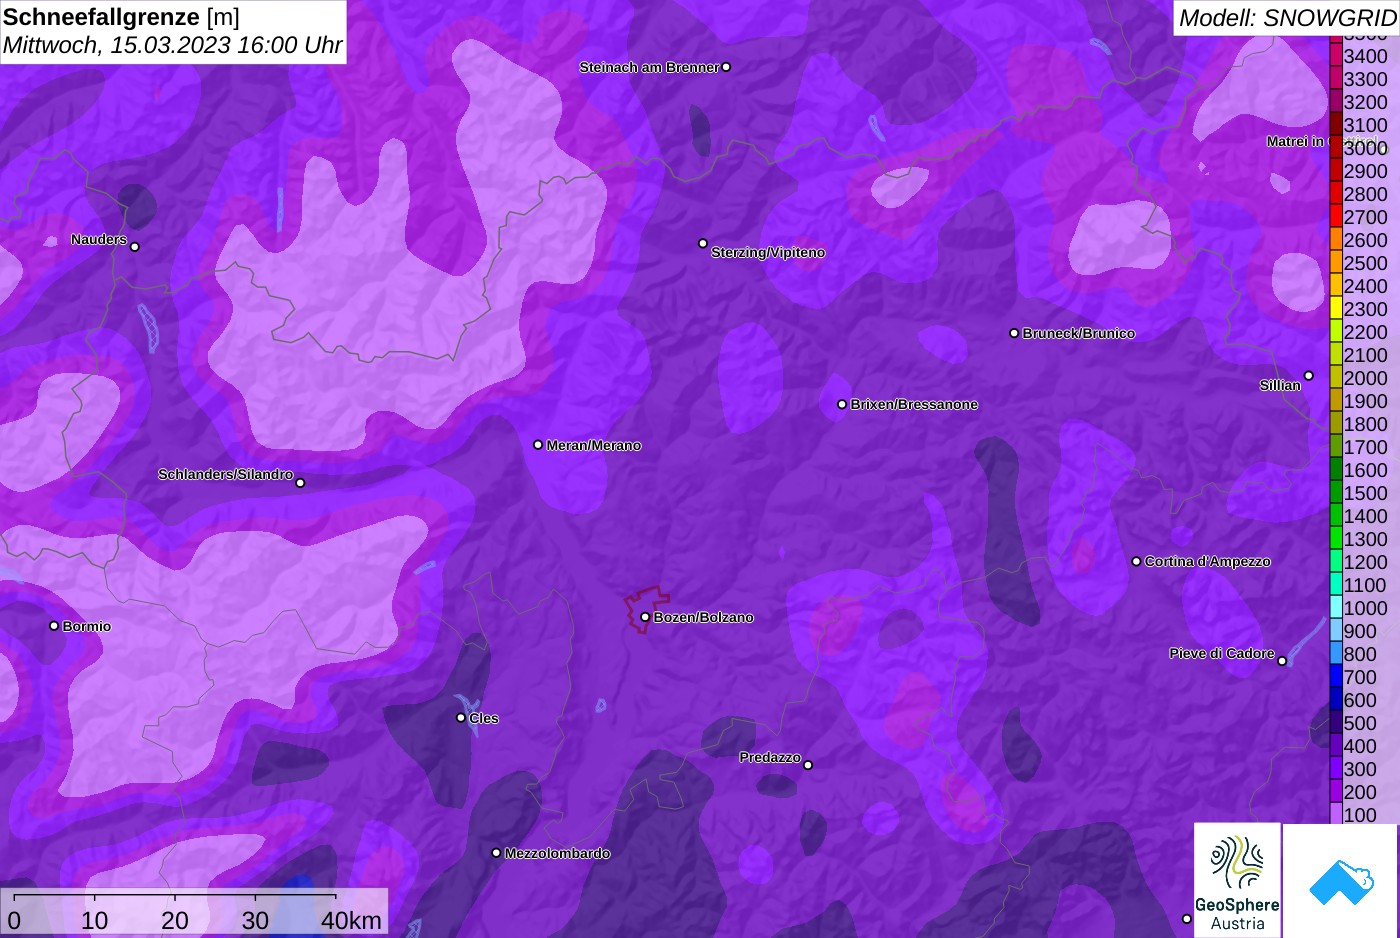
Task: Click the red Bozen municipality outline
Action: pyautogui.click(x=647, y=609)
